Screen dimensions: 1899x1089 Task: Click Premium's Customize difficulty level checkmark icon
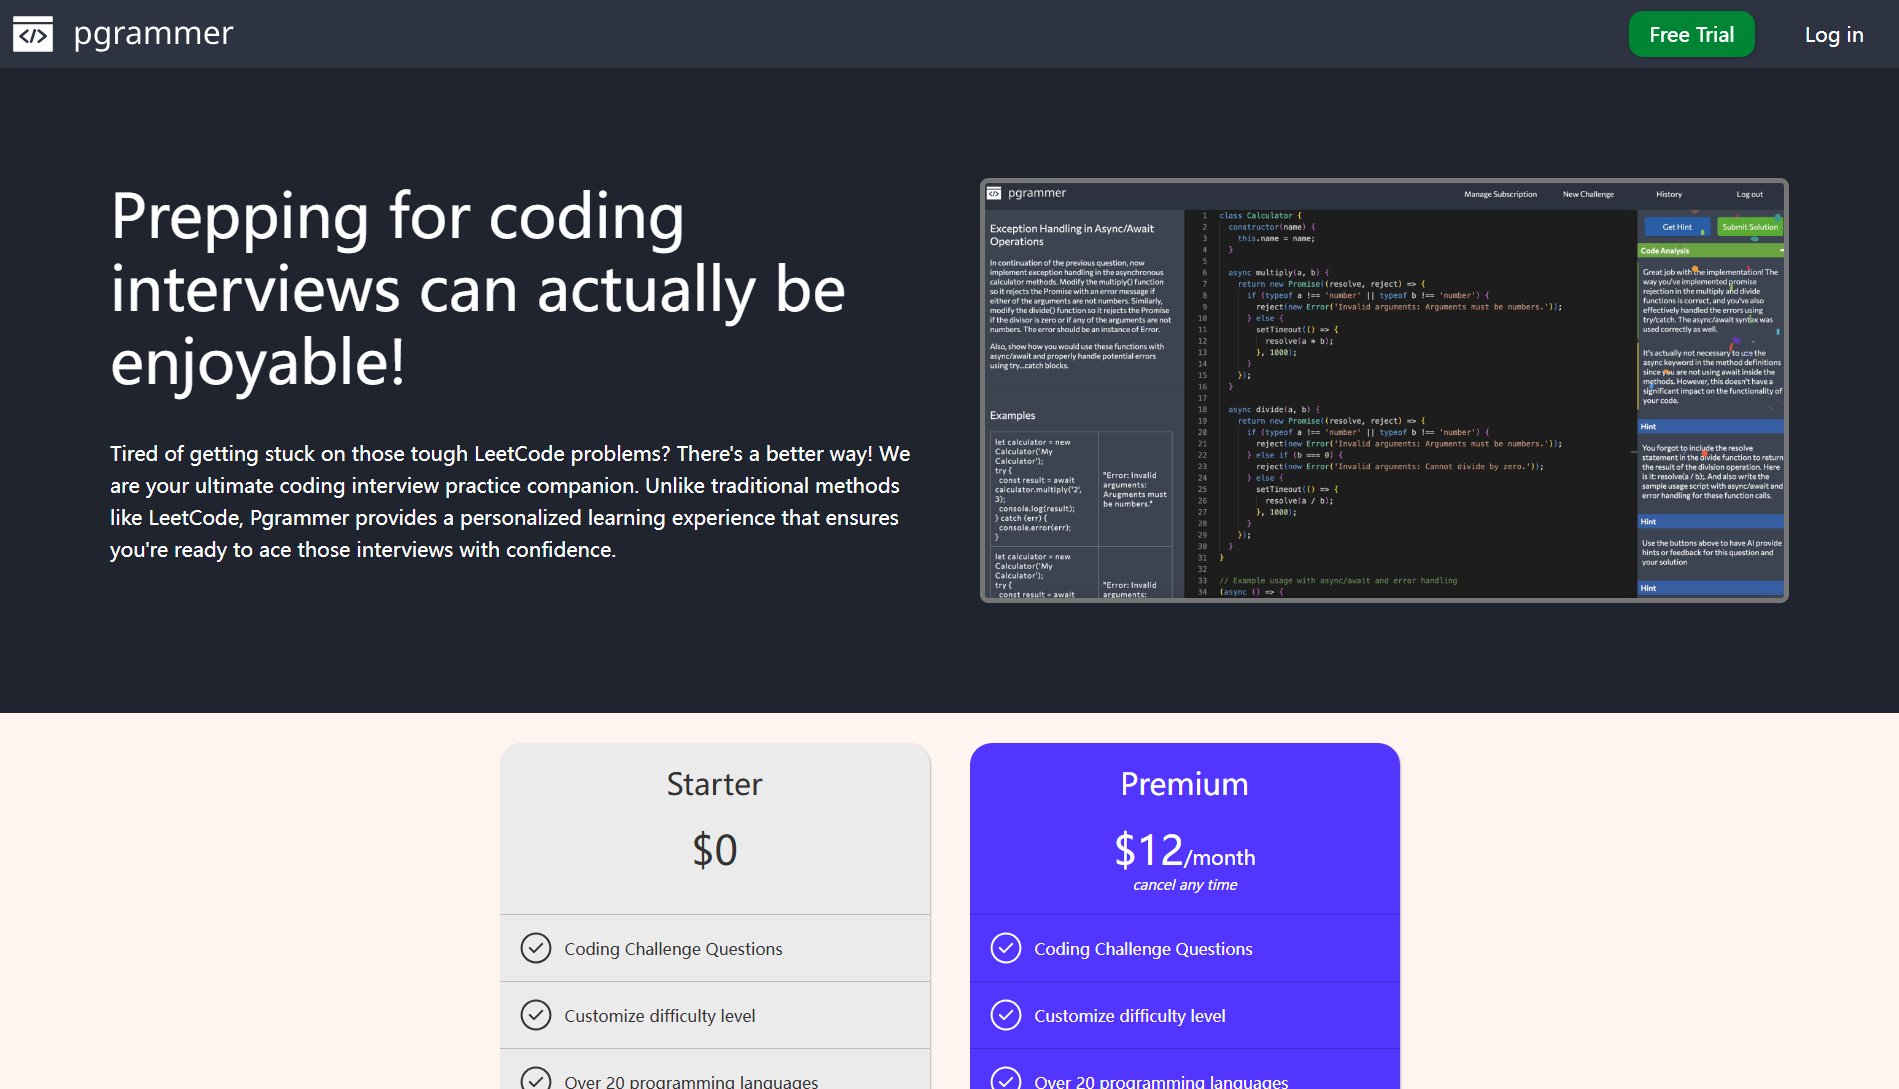point(1005,1015)
